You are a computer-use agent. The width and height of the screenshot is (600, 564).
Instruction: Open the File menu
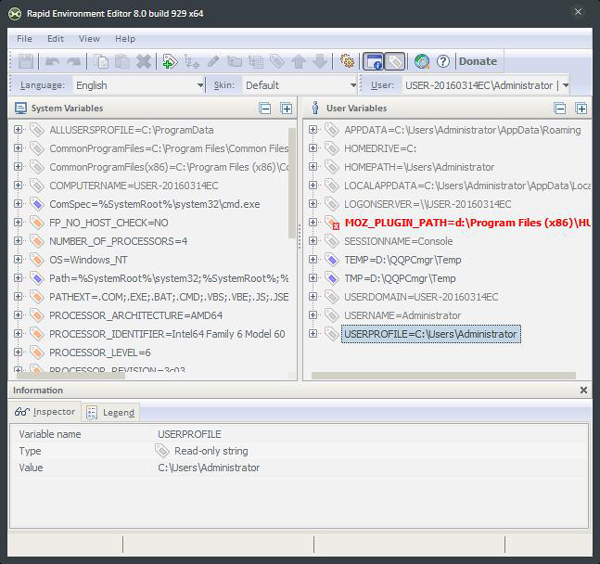pos(24,39)
